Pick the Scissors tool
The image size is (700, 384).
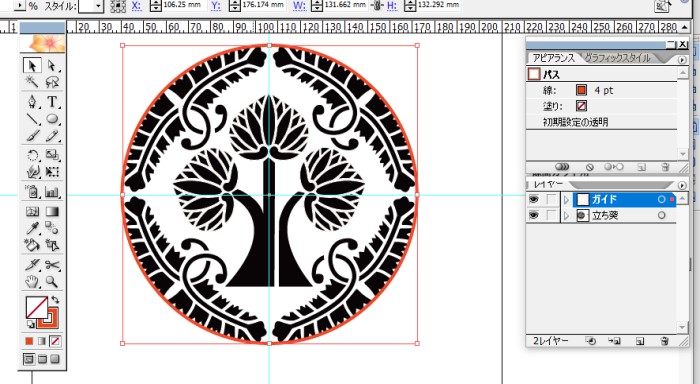coord(52,265)
